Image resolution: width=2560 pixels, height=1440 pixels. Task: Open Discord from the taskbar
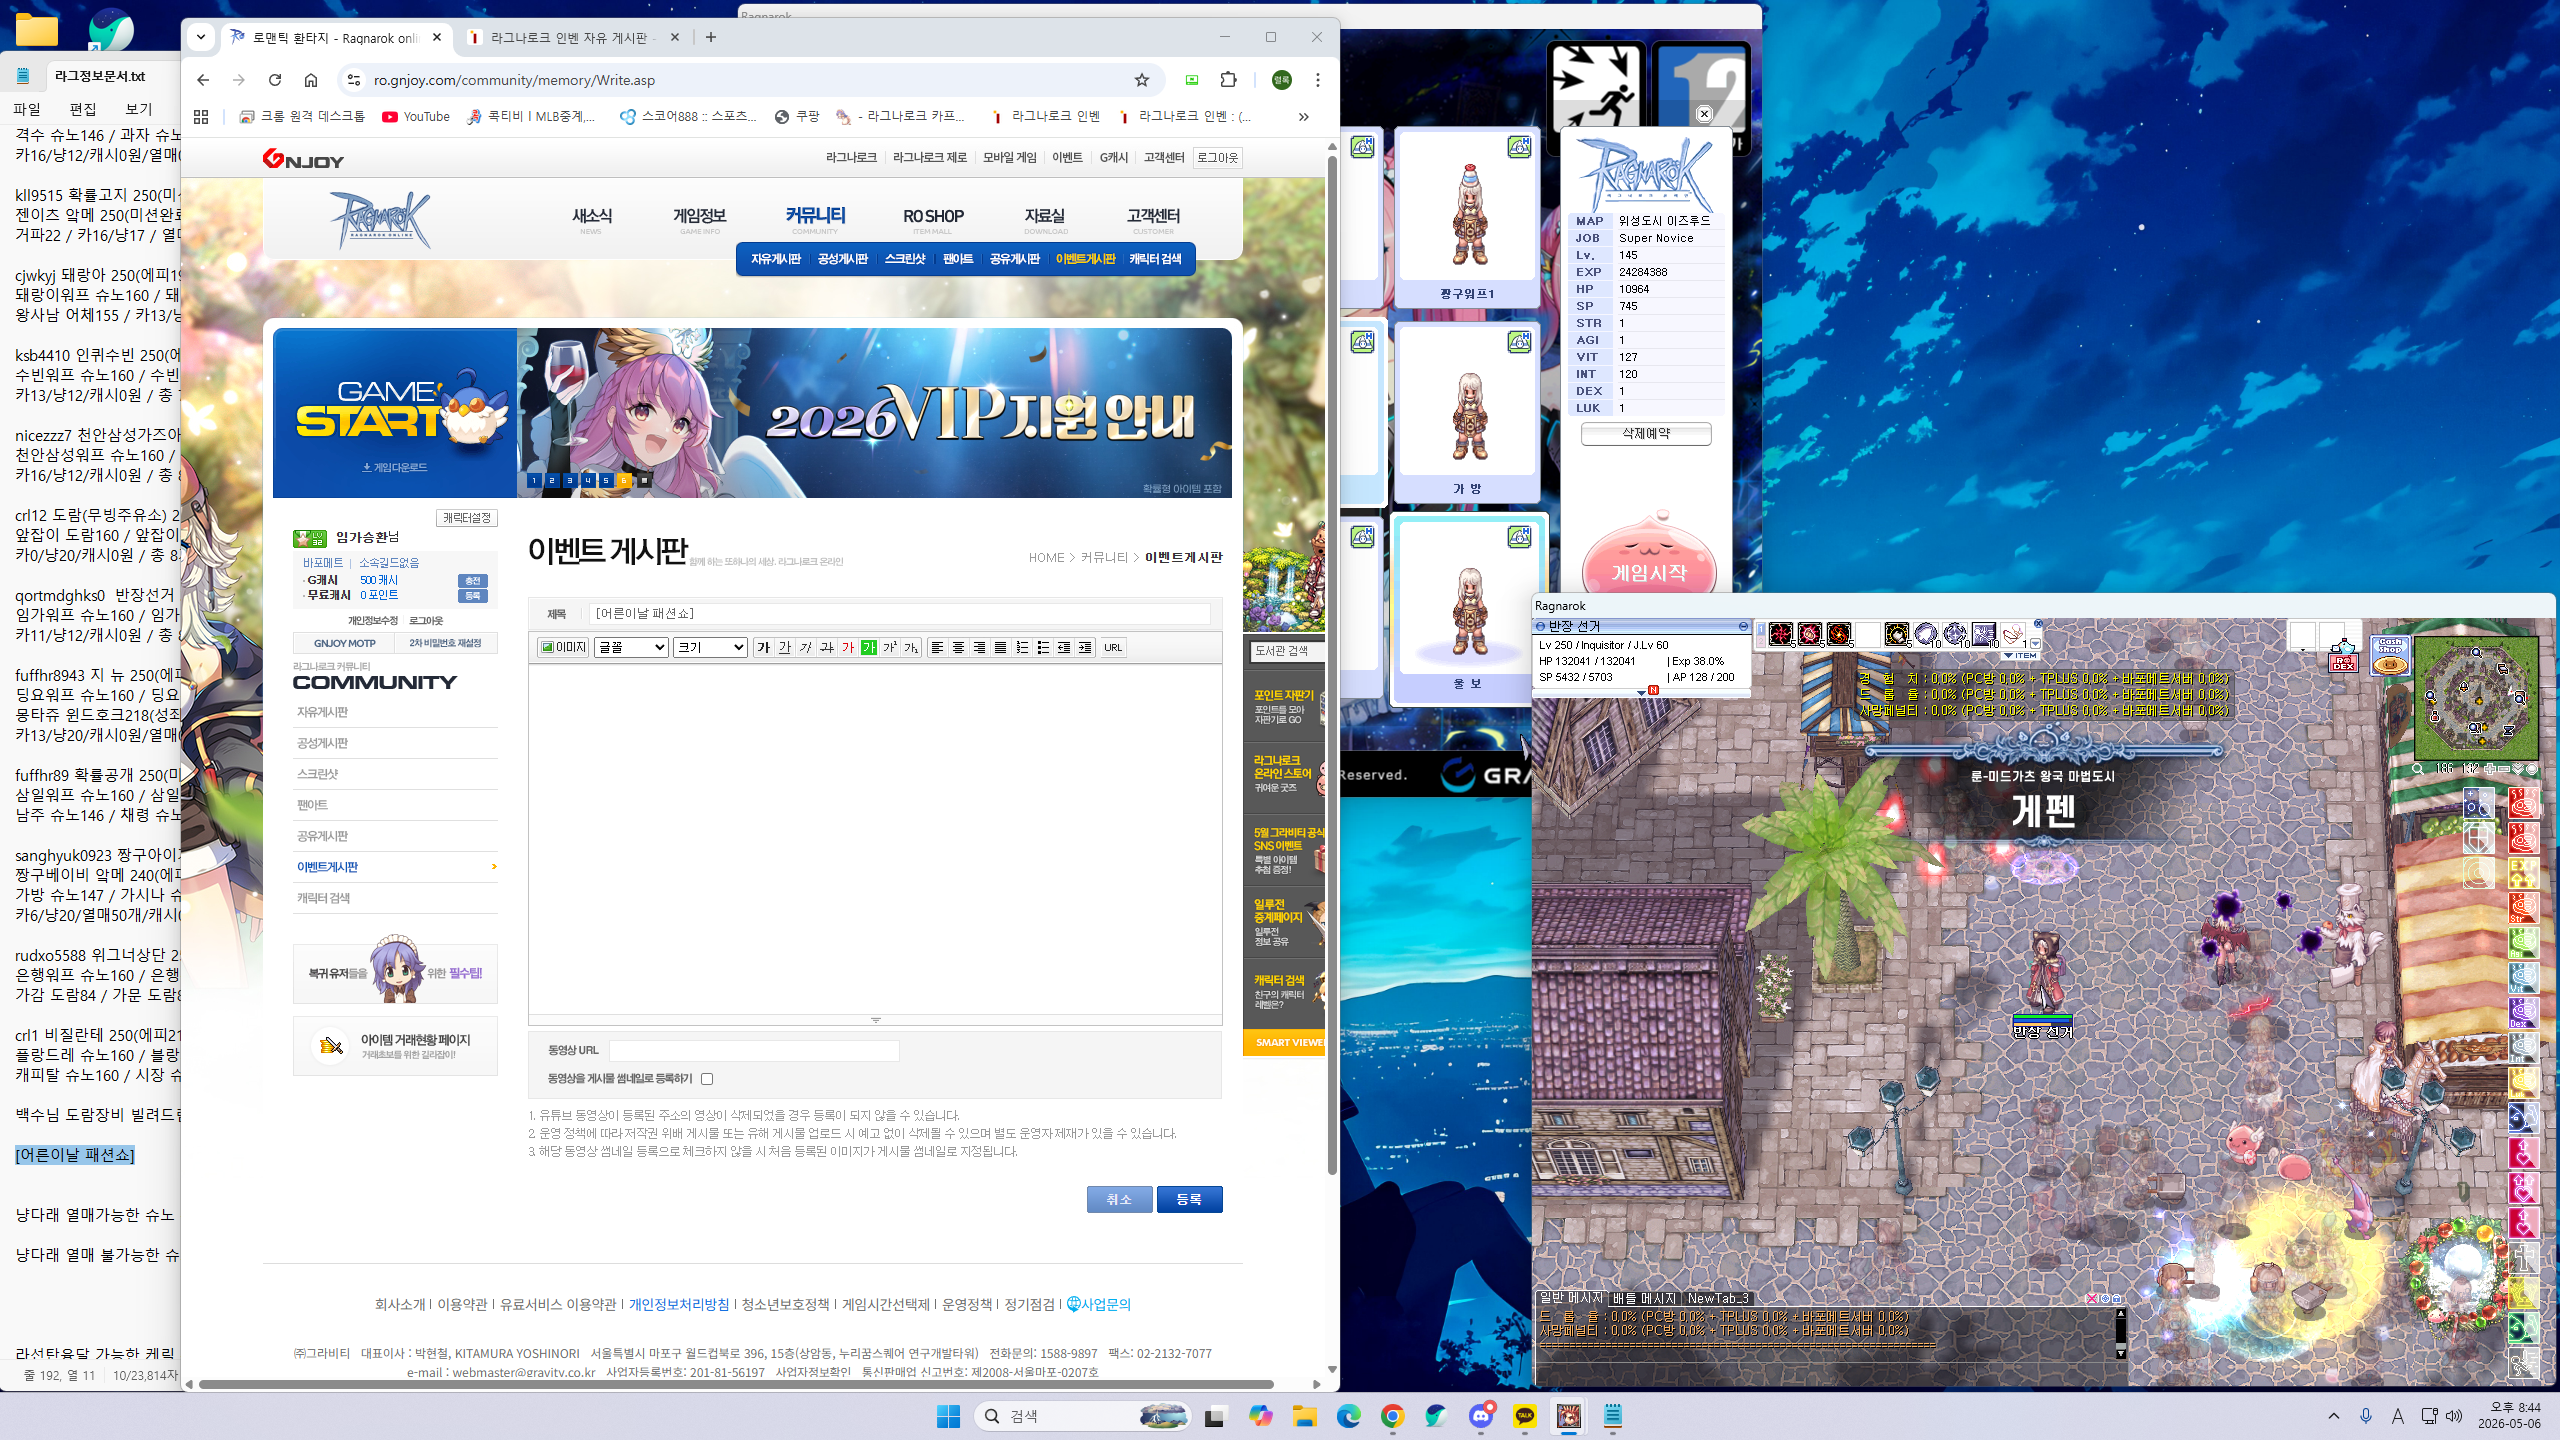pyautogui.click(x=1481, y=1416)
